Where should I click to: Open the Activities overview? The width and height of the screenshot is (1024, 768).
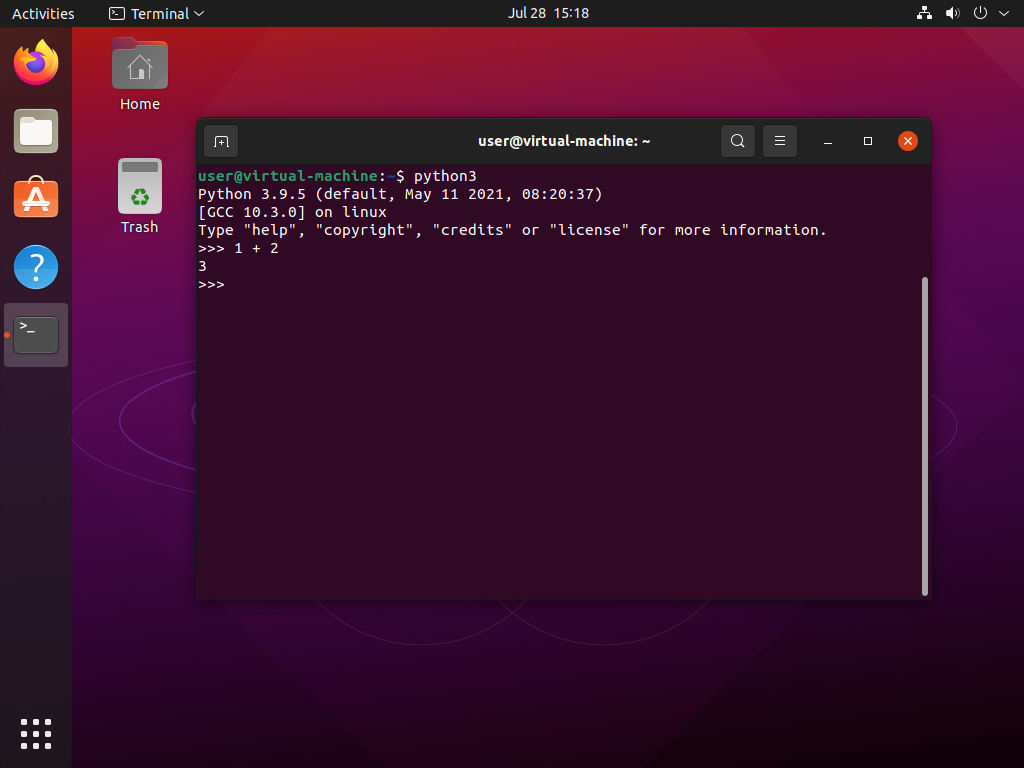pyautogui.click(x=43, y=13)
